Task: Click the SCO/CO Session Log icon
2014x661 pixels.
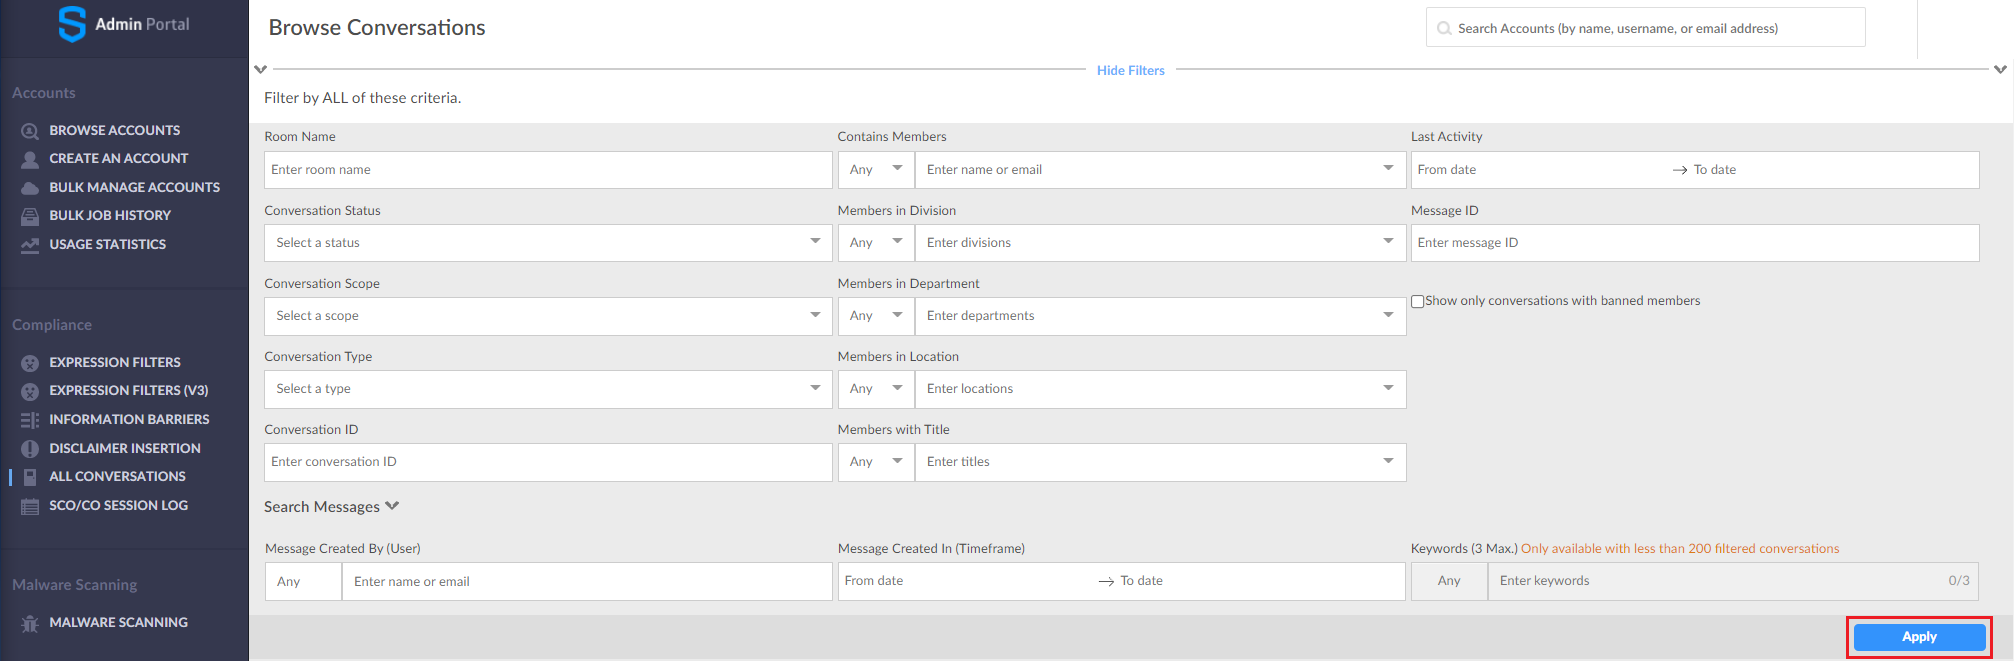Action: 30,506
